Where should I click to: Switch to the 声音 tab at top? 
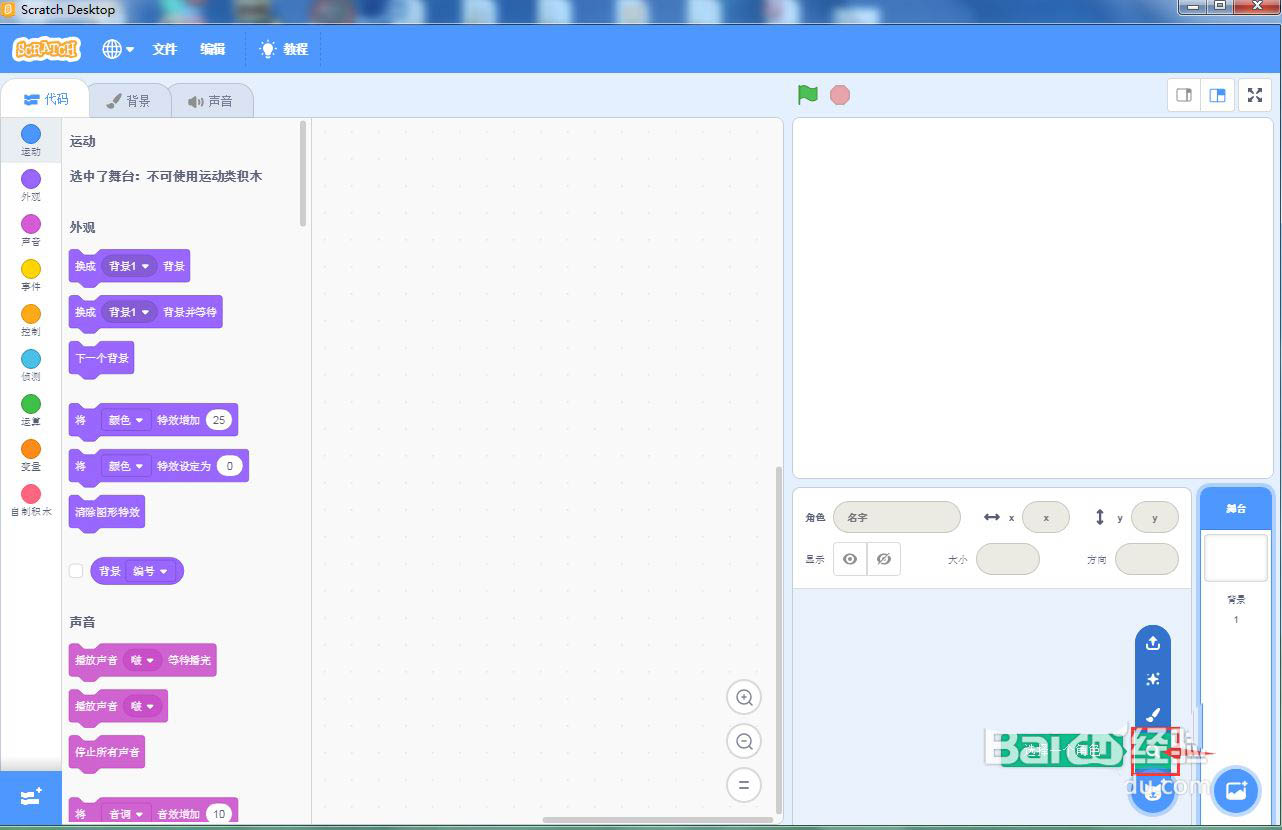click(x=210, y=101)
